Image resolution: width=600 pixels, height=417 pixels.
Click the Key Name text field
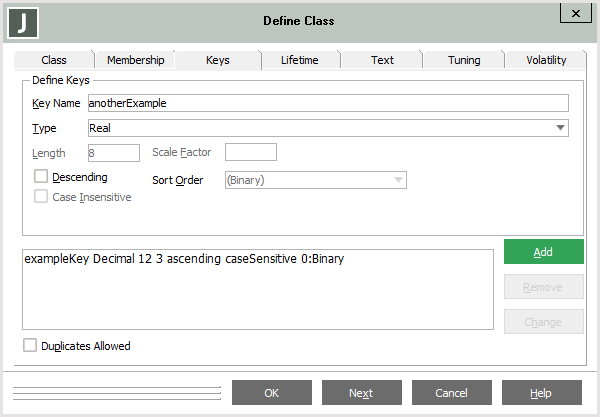pos(327,103)
